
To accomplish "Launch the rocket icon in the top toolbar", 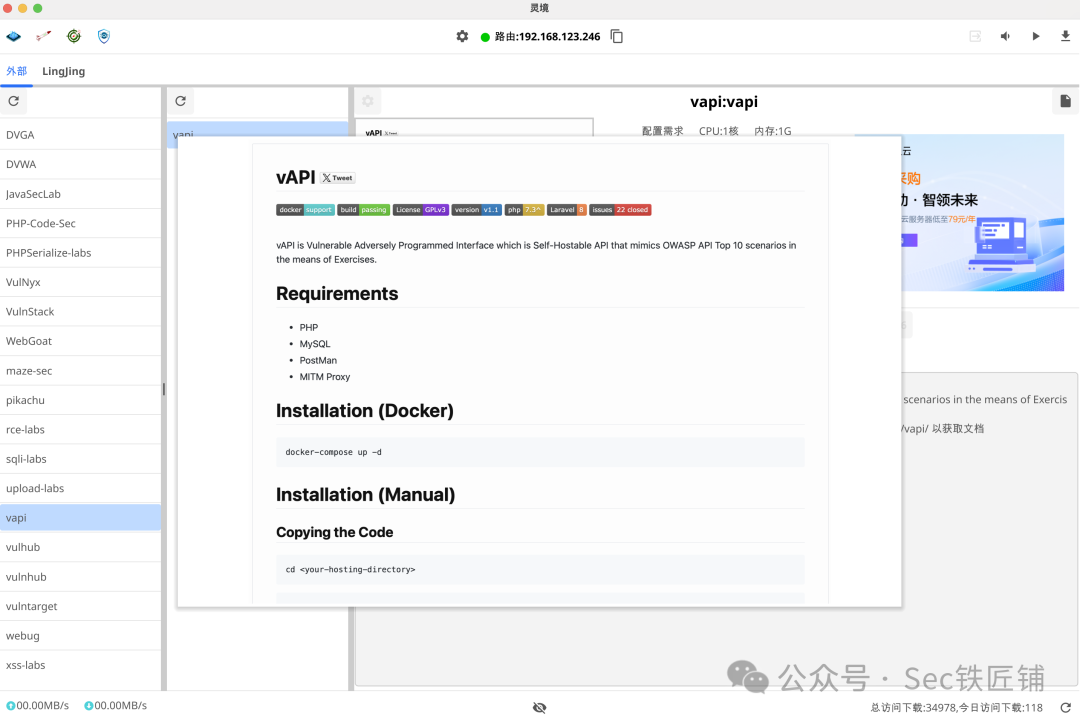I will pyautogui.click(x=44, y=35).
